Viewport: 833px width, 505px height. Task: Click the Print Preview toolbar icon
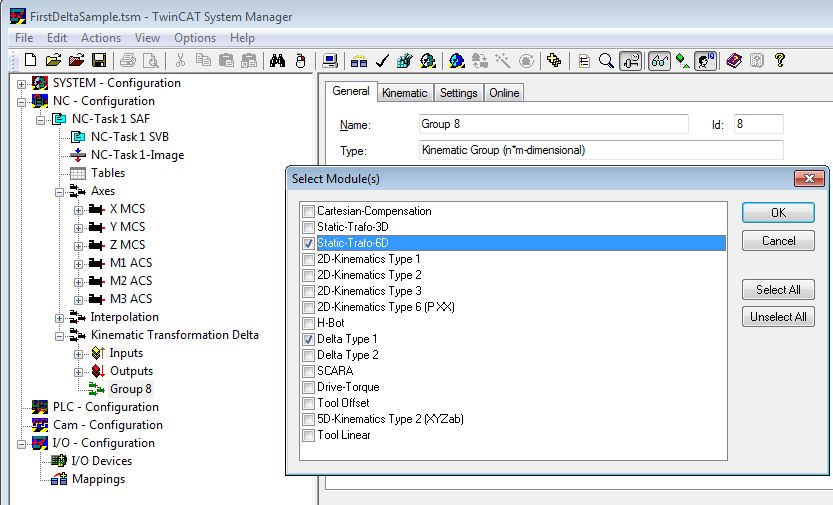coord(151,61)
